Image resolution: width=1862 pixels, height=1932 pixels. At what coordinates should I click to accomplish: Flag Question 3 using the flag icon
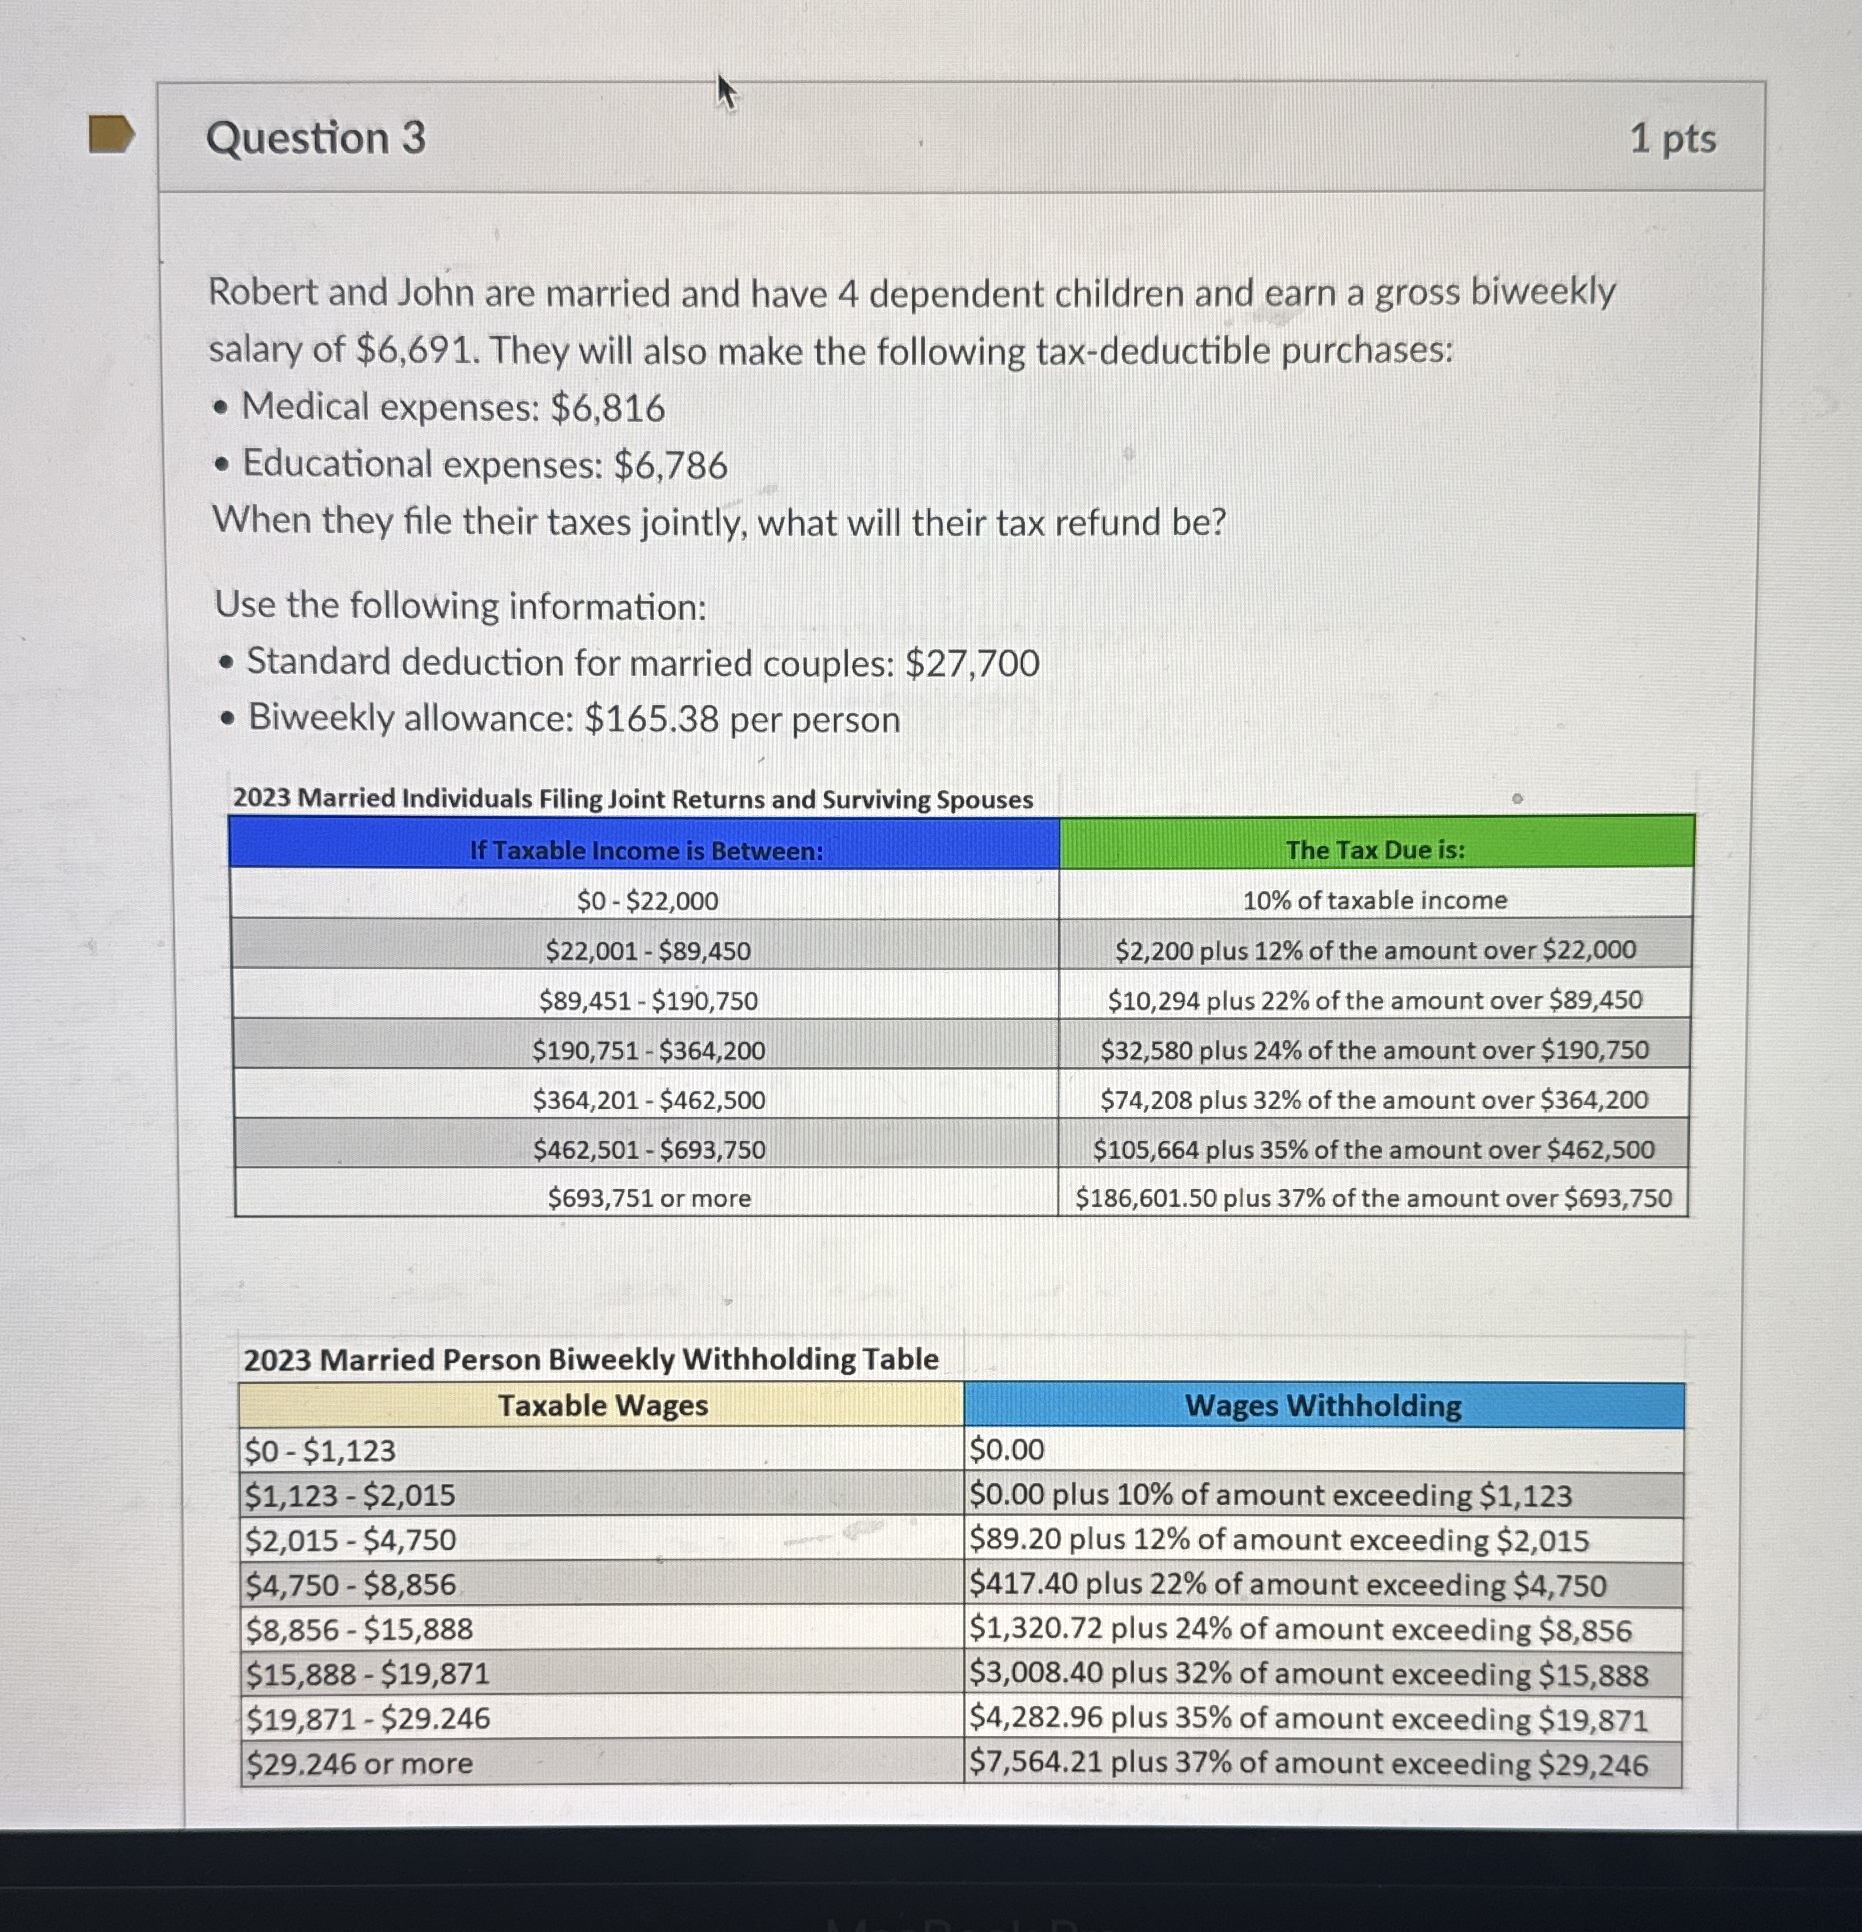click(x=111, y=134)
